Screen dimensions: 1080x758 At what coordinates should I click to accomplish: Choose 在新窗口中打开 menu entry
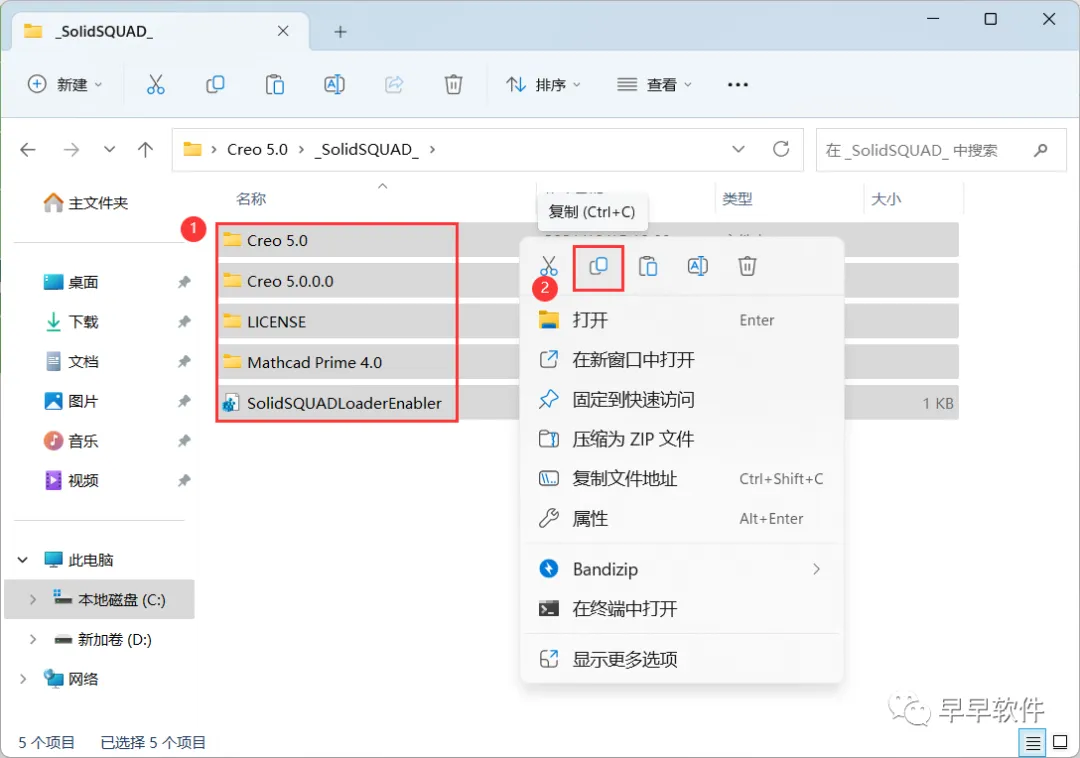pyautogui.click(x=682, y=359)
